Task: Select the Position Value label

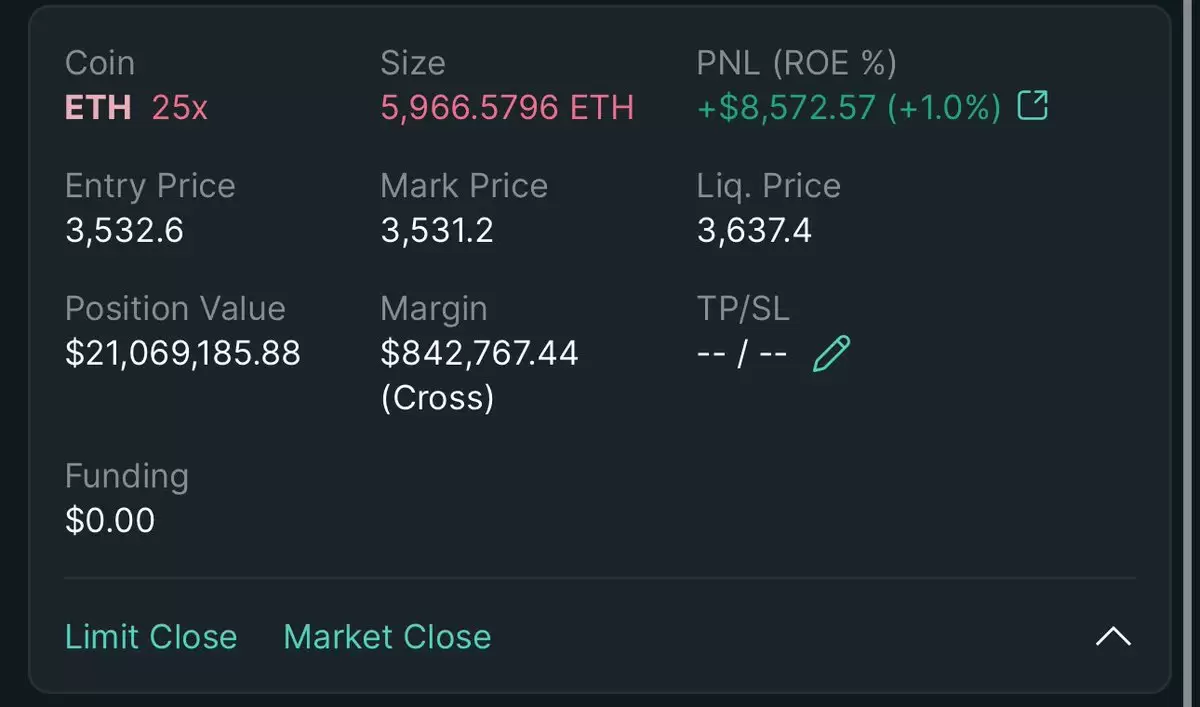Action: (175, 308)
